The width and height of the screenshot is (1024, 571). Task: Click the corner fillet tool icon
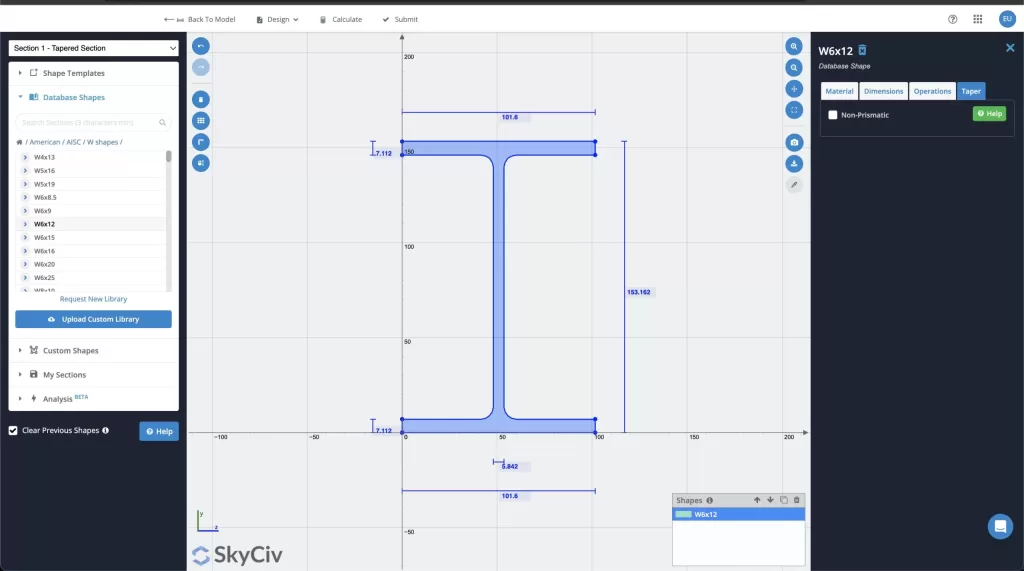pyautogui.click(x=200, y=142)
